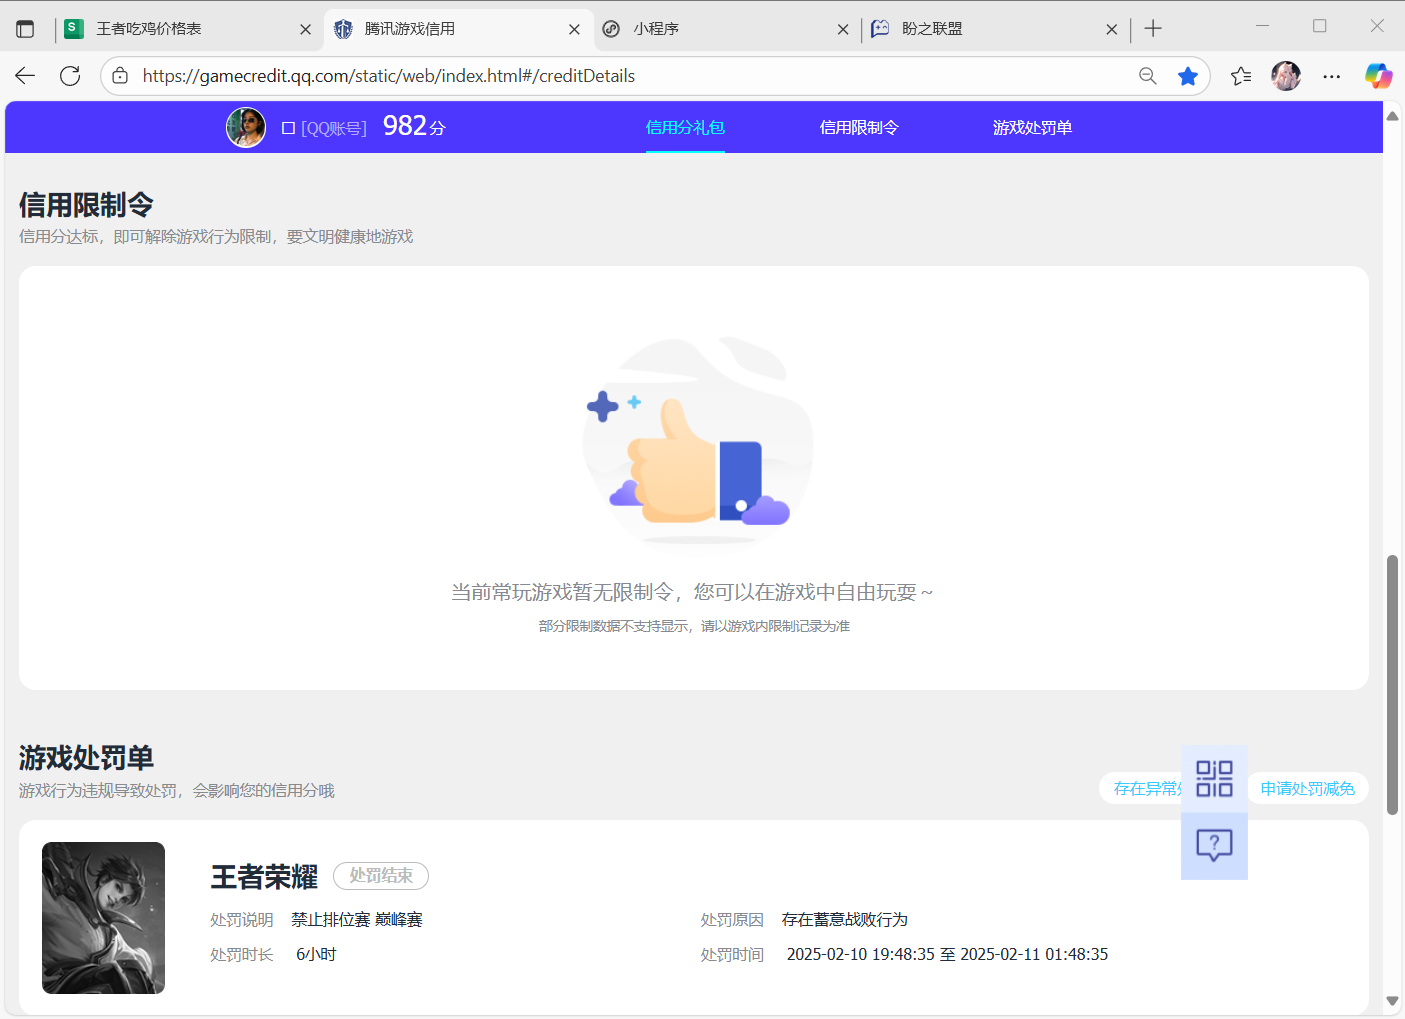
Task: Click the 信用限制令 section heading
Action: 86,205
